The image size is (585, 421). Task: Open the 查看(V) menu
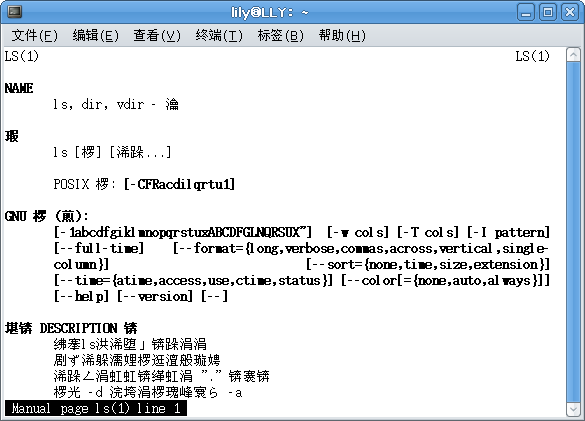(x=157, y=35)
